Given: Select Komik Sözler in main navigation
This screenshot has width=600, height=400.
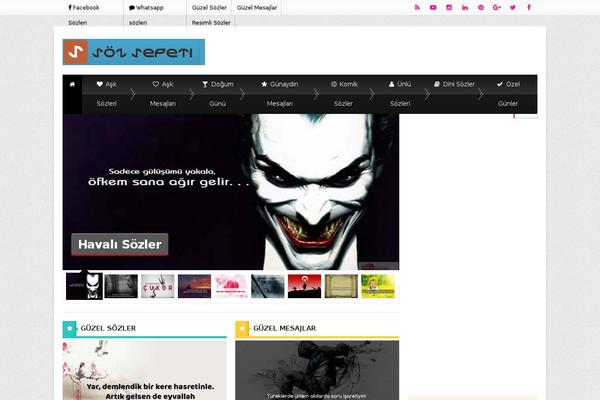Looking at the screenshot, I should pyautogui.click(x=344, y=94).
